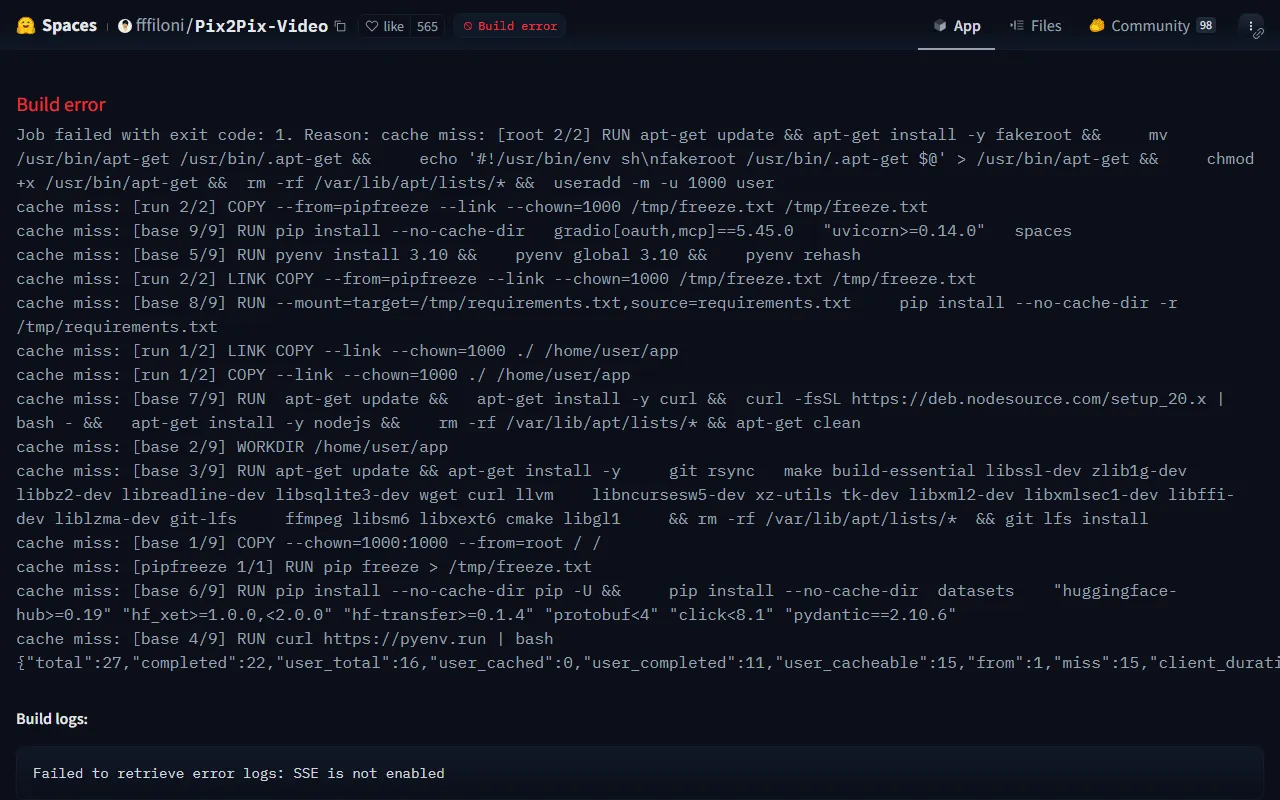Click the red Build error status icon
This screenshot has width=1280, height=800.
pyautogui.click(x=467, y=26)
